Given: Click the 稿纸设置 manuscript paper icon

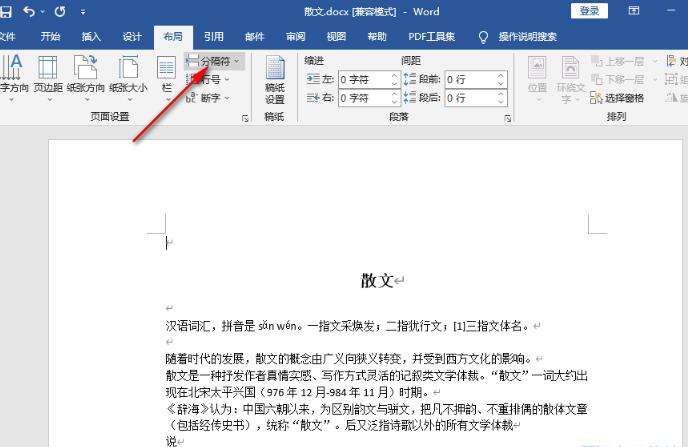Looking at the screenshot, I should (275, 80).
